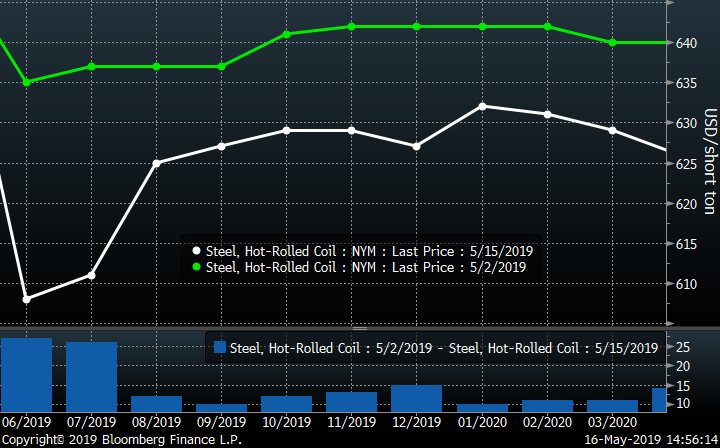Click the white legend marker for 5/15/2019
This screenshot has width=720, height=448.
(x=197, y=251)
